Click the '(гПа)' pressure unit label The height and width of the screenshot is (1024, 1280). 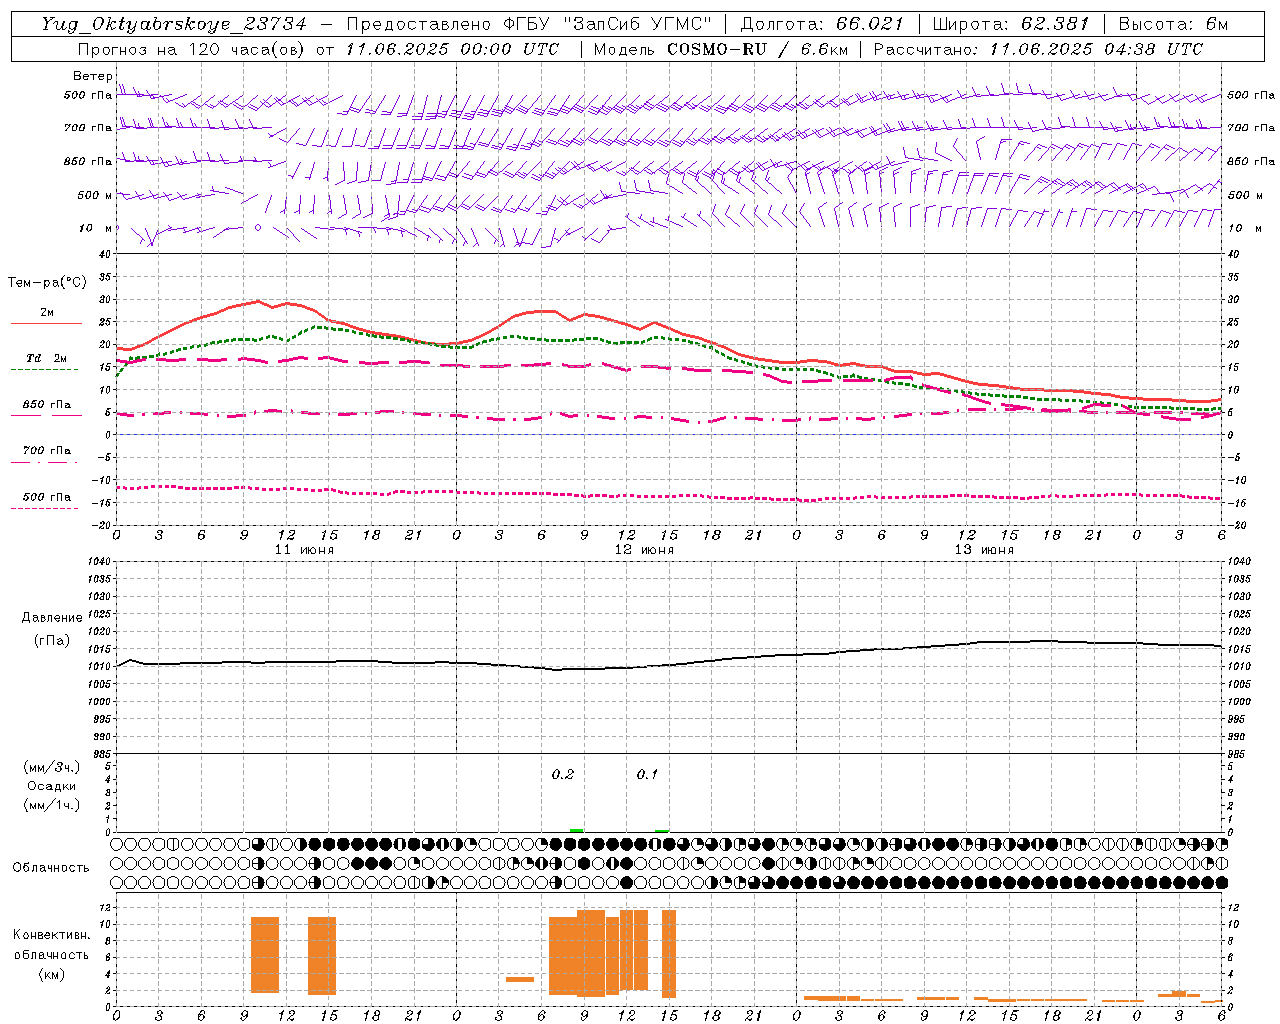pyautogui.click(x=52, y=640)
